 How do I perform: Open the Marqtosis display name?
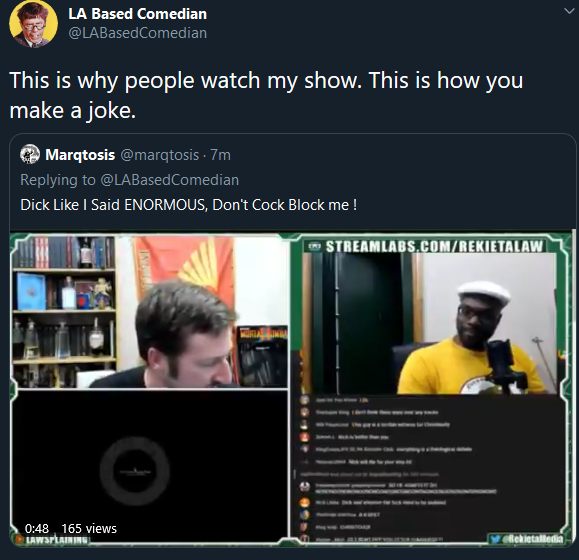pyautogui.click(x=80, y=155)
